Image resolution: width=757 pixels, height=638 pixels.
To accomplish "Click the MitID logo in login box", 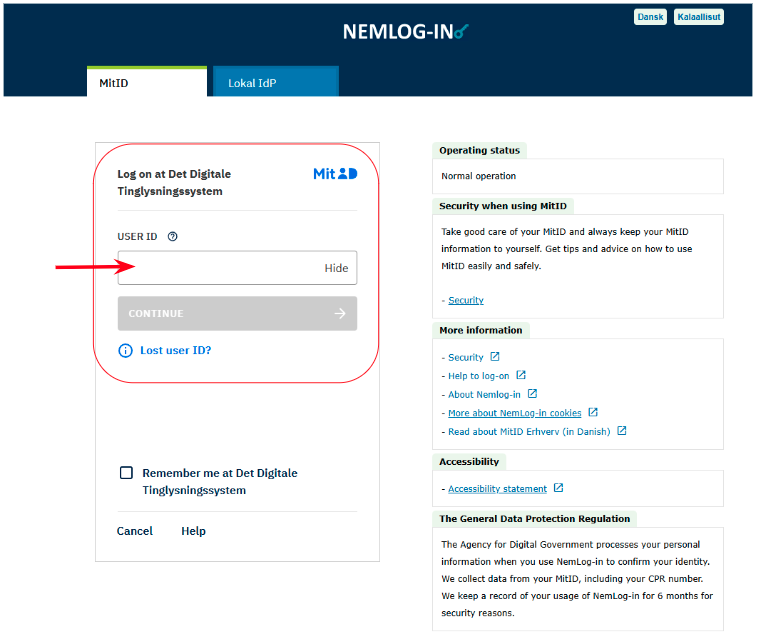I will click(x=335, y=174).
